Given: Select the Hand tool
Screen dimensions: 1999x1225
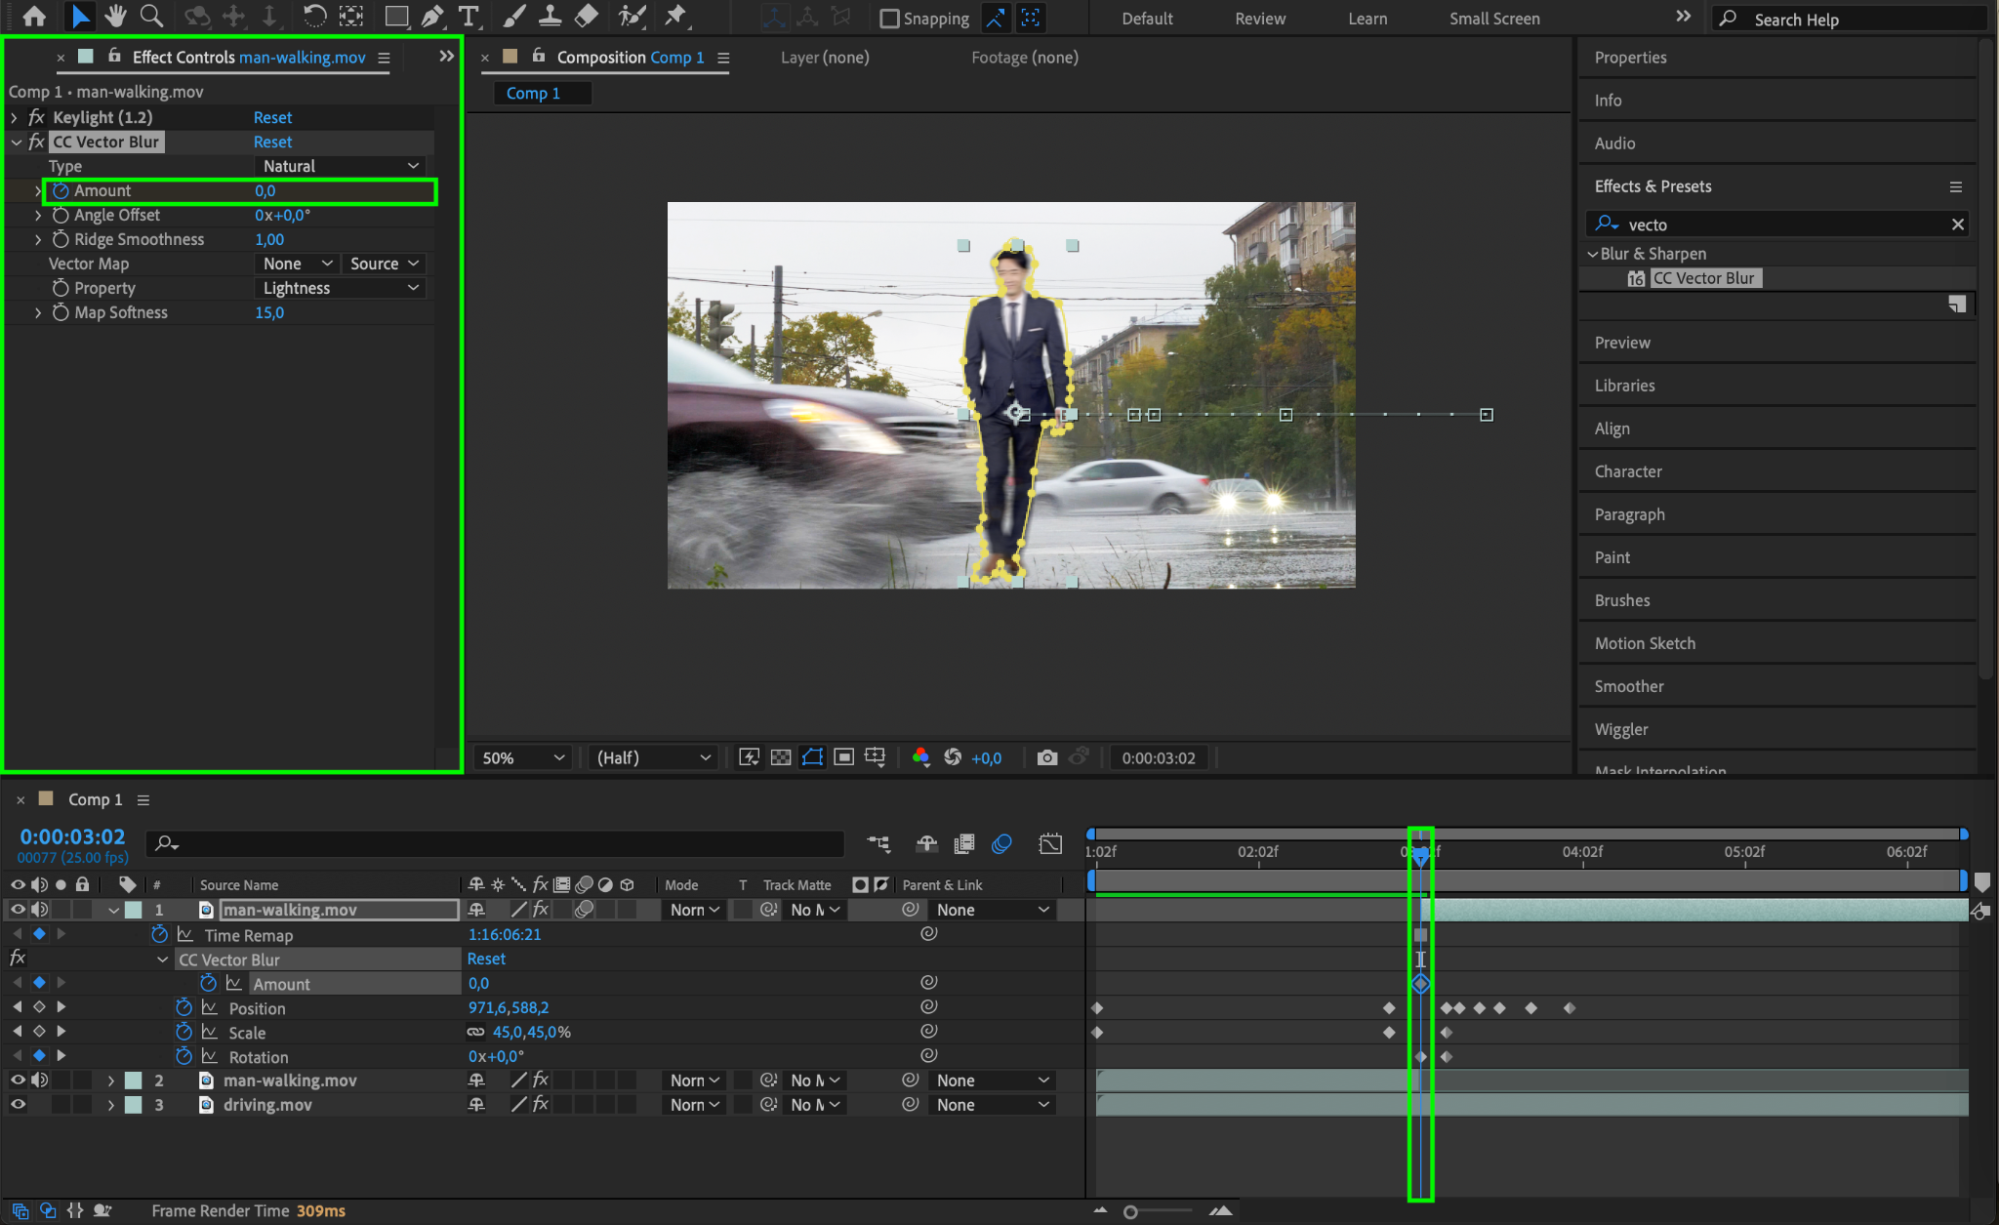Looking at the screenshot, I should [x=116, y=16].
